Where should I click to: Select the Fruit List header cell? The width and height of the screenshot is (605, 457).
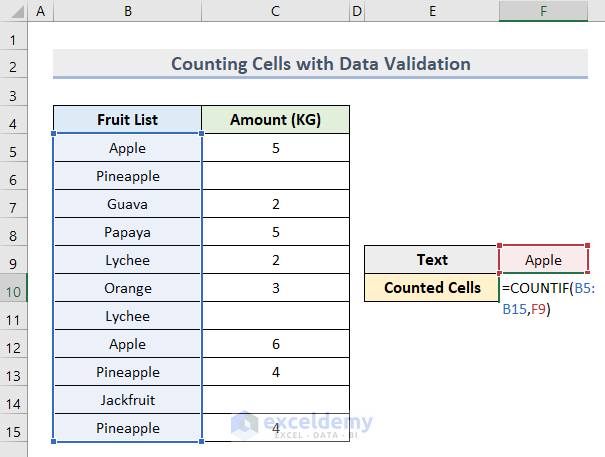(127, 120)
